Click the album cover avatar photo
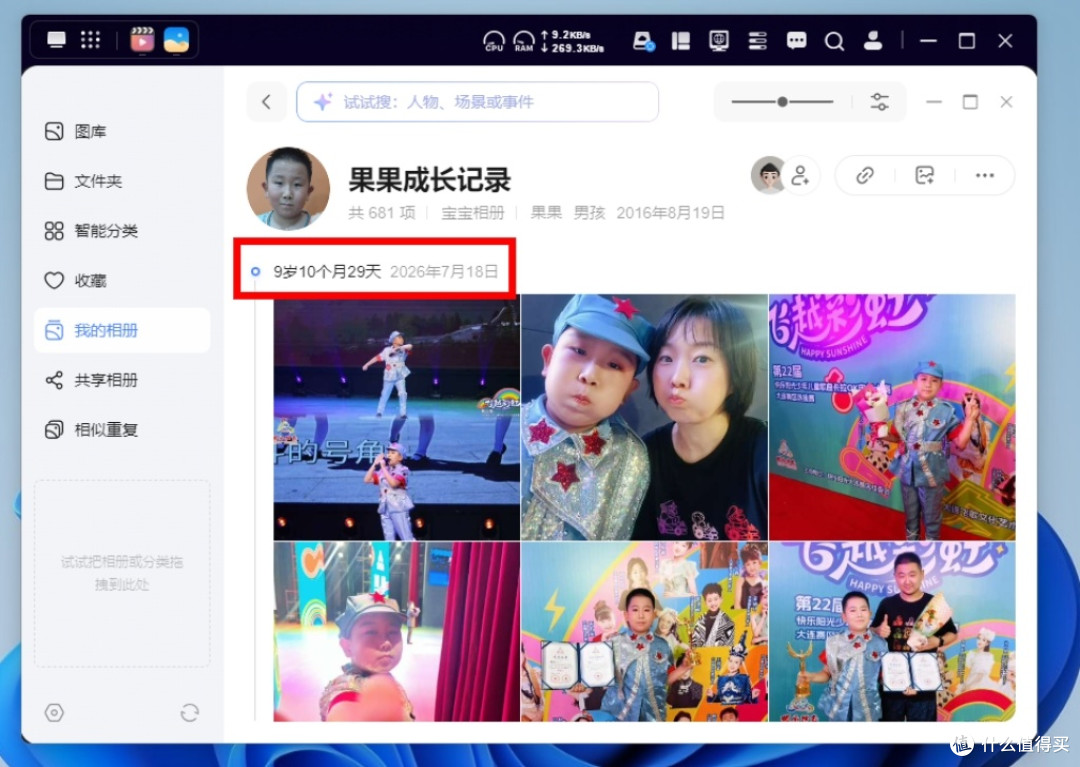The image size is (1080, 767). (288, 188)
